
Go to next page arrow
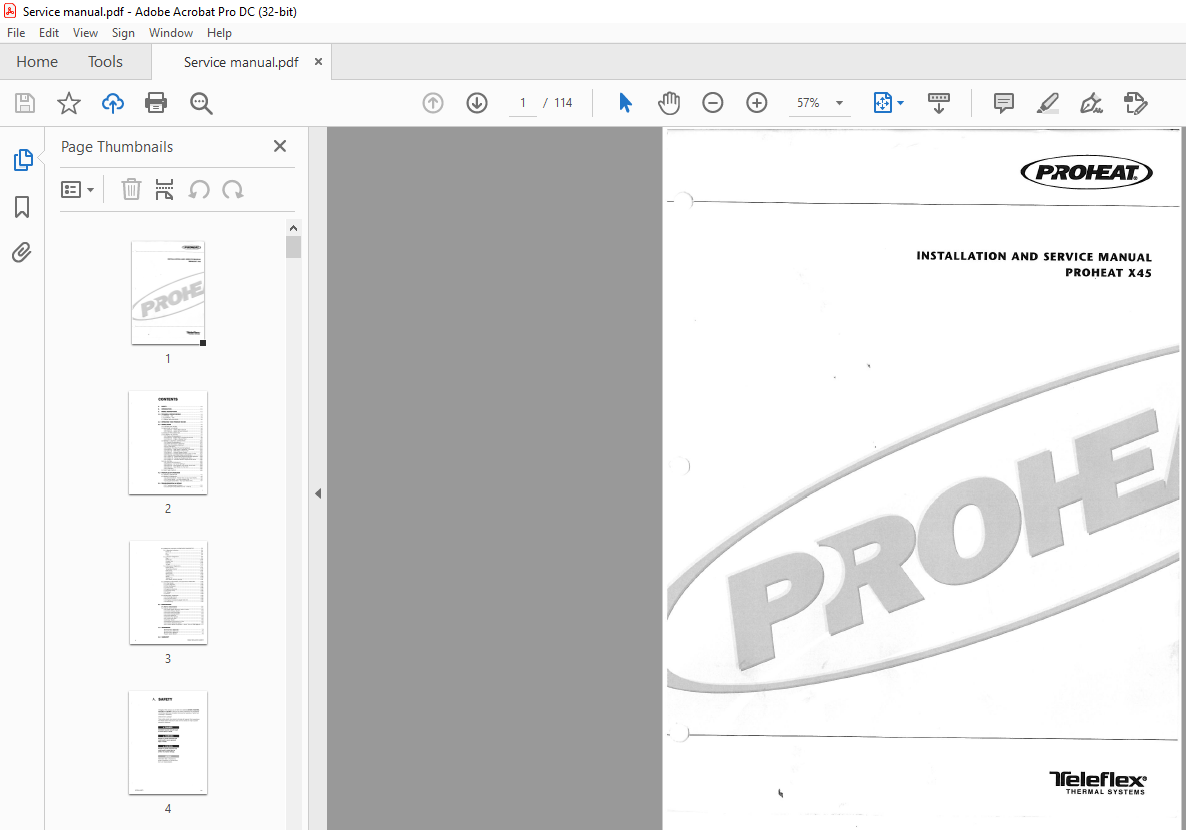point(477,103)
